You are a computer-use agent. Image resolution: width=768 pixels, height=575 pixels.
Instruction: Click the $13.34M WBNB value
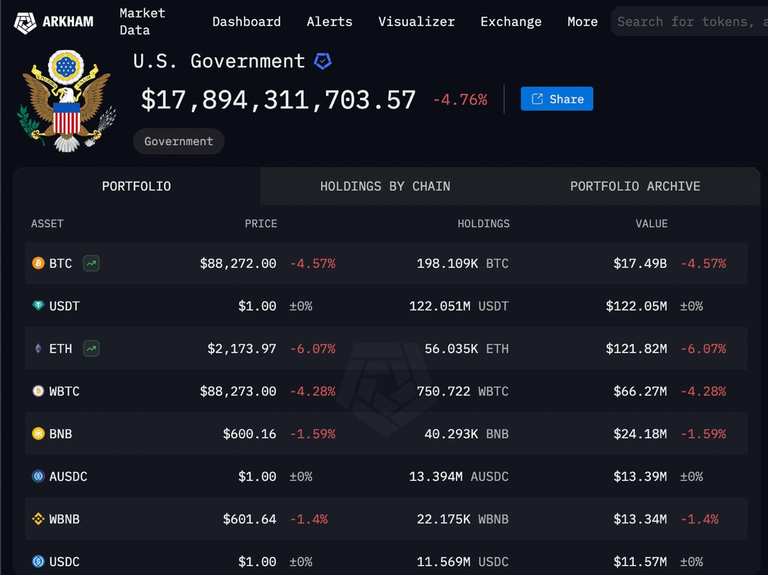[x=640, y=519]
